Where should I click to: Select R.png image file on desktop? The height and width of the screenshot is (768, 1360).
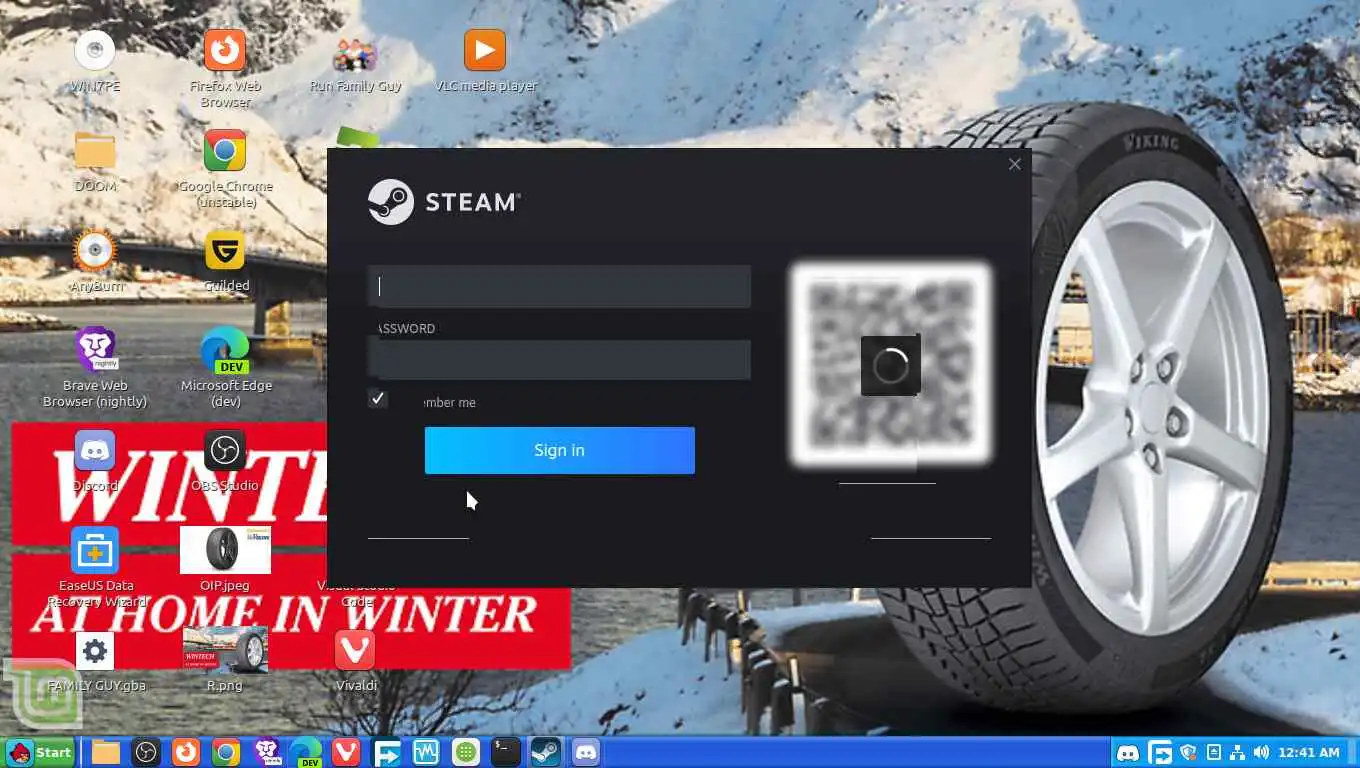pyautogui.click(x=225, y=660)
